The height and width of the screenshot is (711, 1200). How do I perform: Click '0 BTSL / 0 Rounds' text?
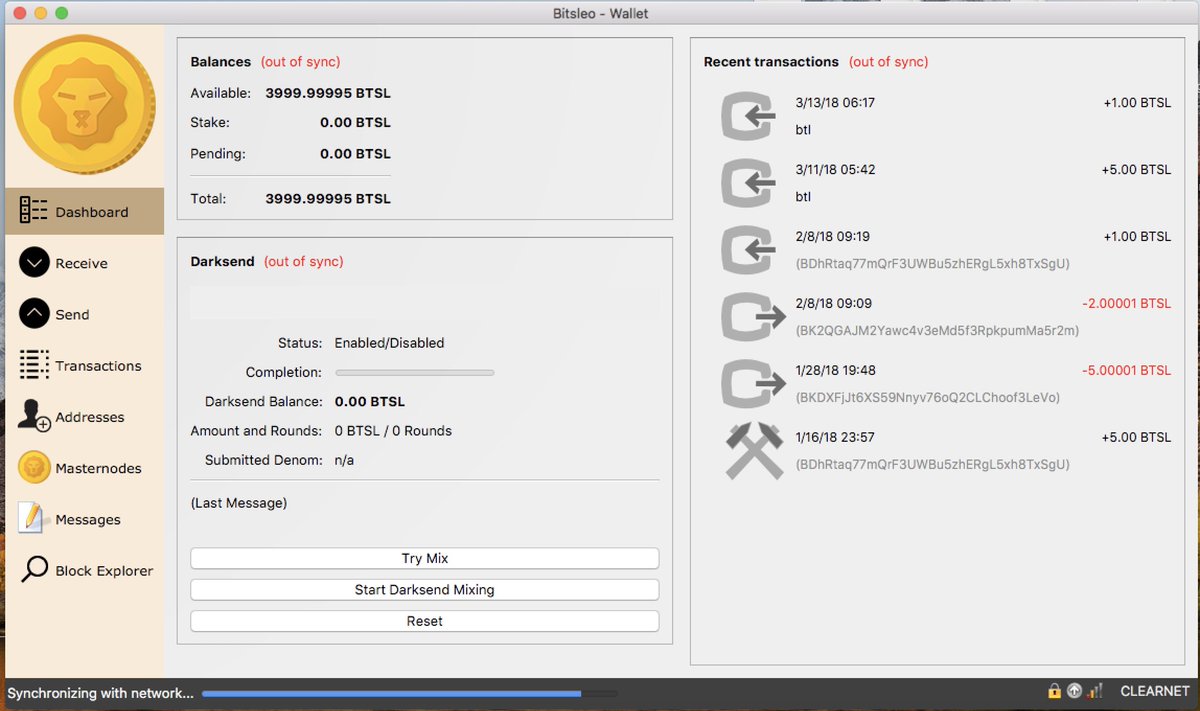pyautogui.click(x=393, y=431)
